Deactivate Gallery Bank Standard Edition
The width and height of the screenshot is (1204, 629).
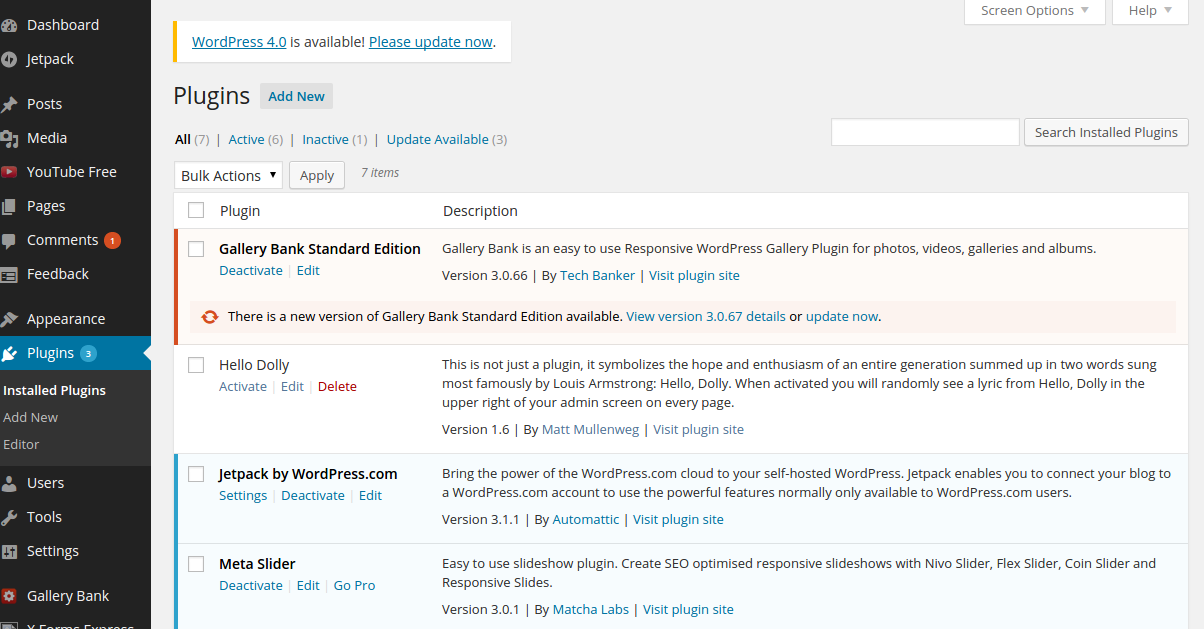coord(251,271)
